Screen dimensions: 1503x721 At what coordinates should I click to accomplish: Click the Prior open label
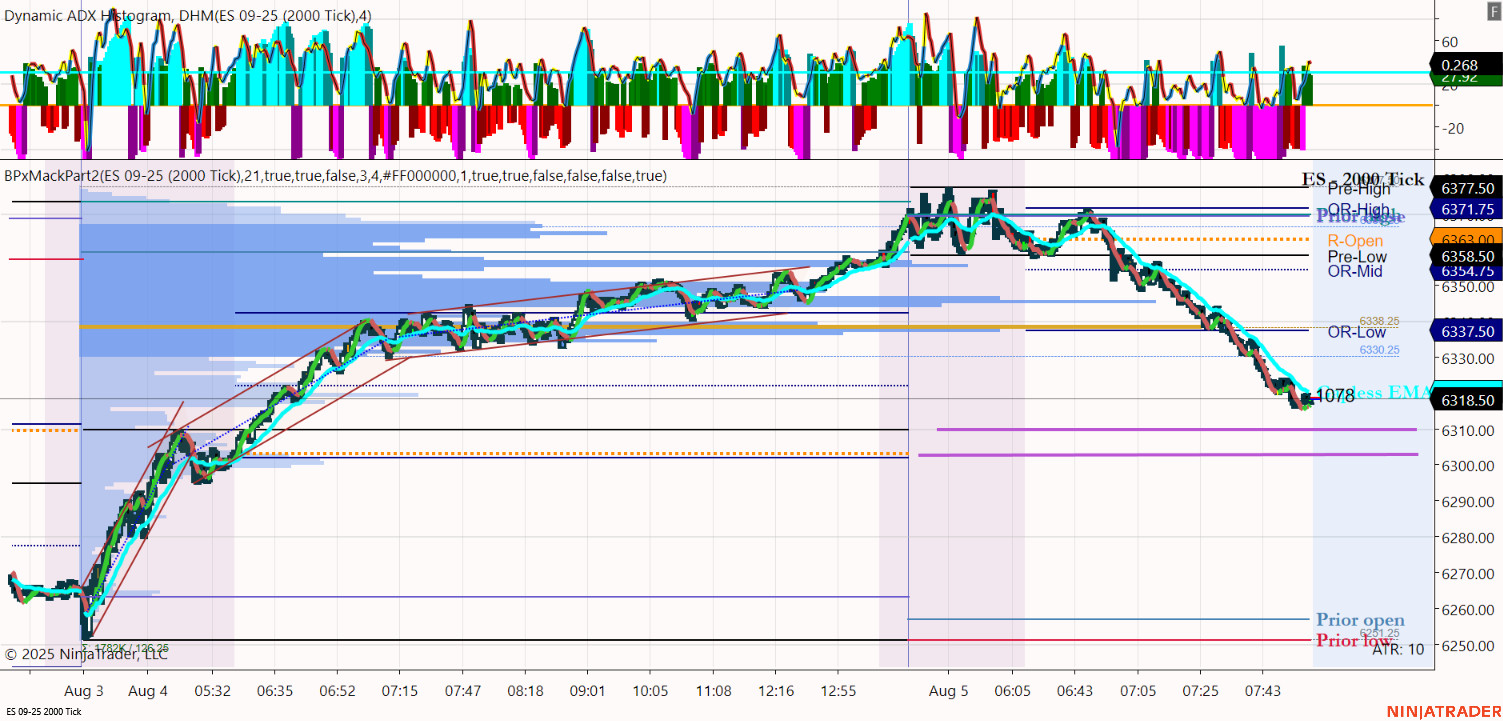click(x=1360, y=620)
